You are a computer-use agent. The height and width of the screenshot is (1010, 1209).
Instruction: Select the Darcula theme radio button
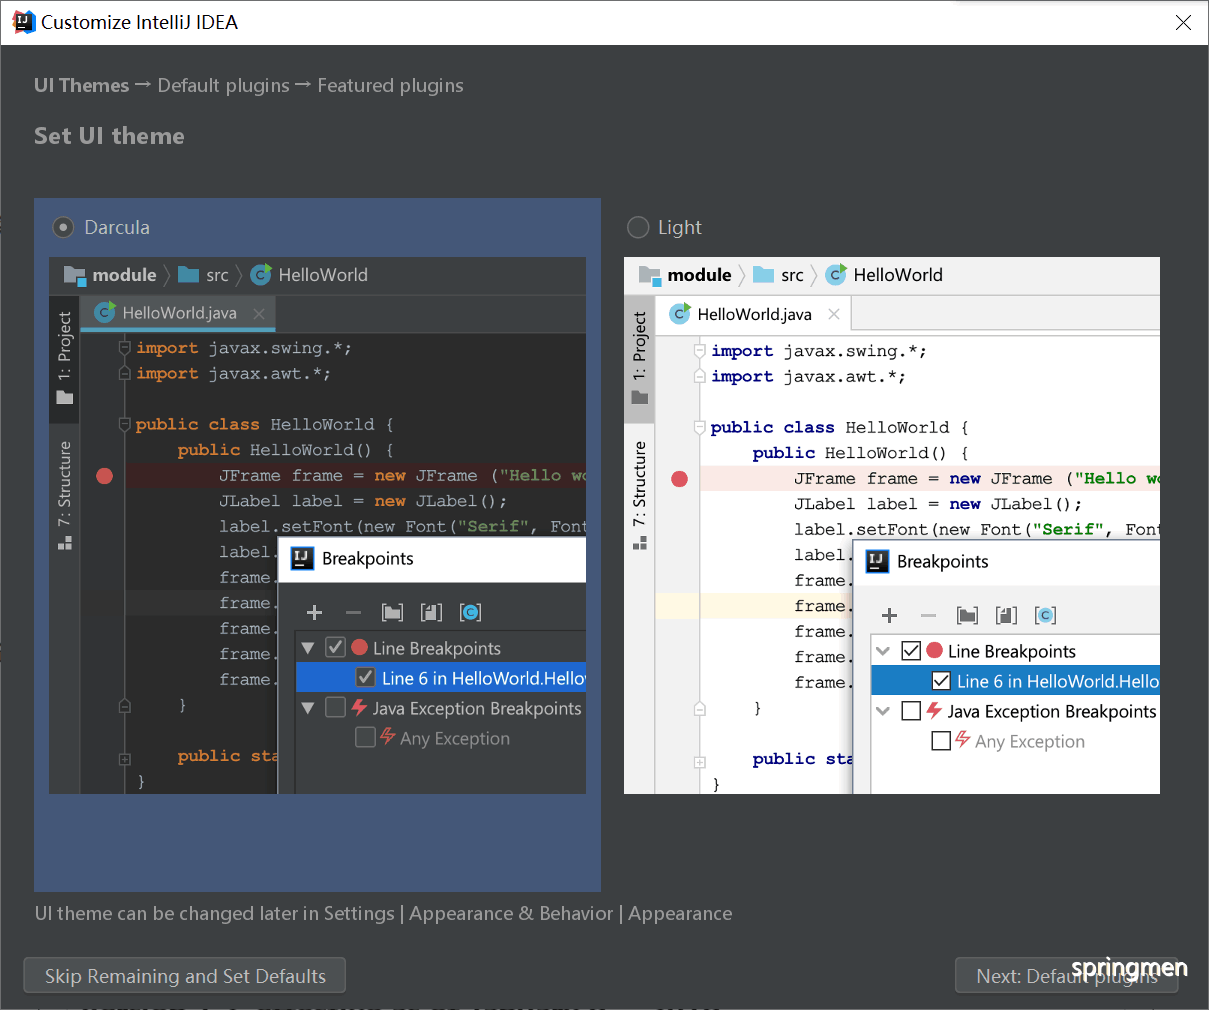[x=63, y=227]
